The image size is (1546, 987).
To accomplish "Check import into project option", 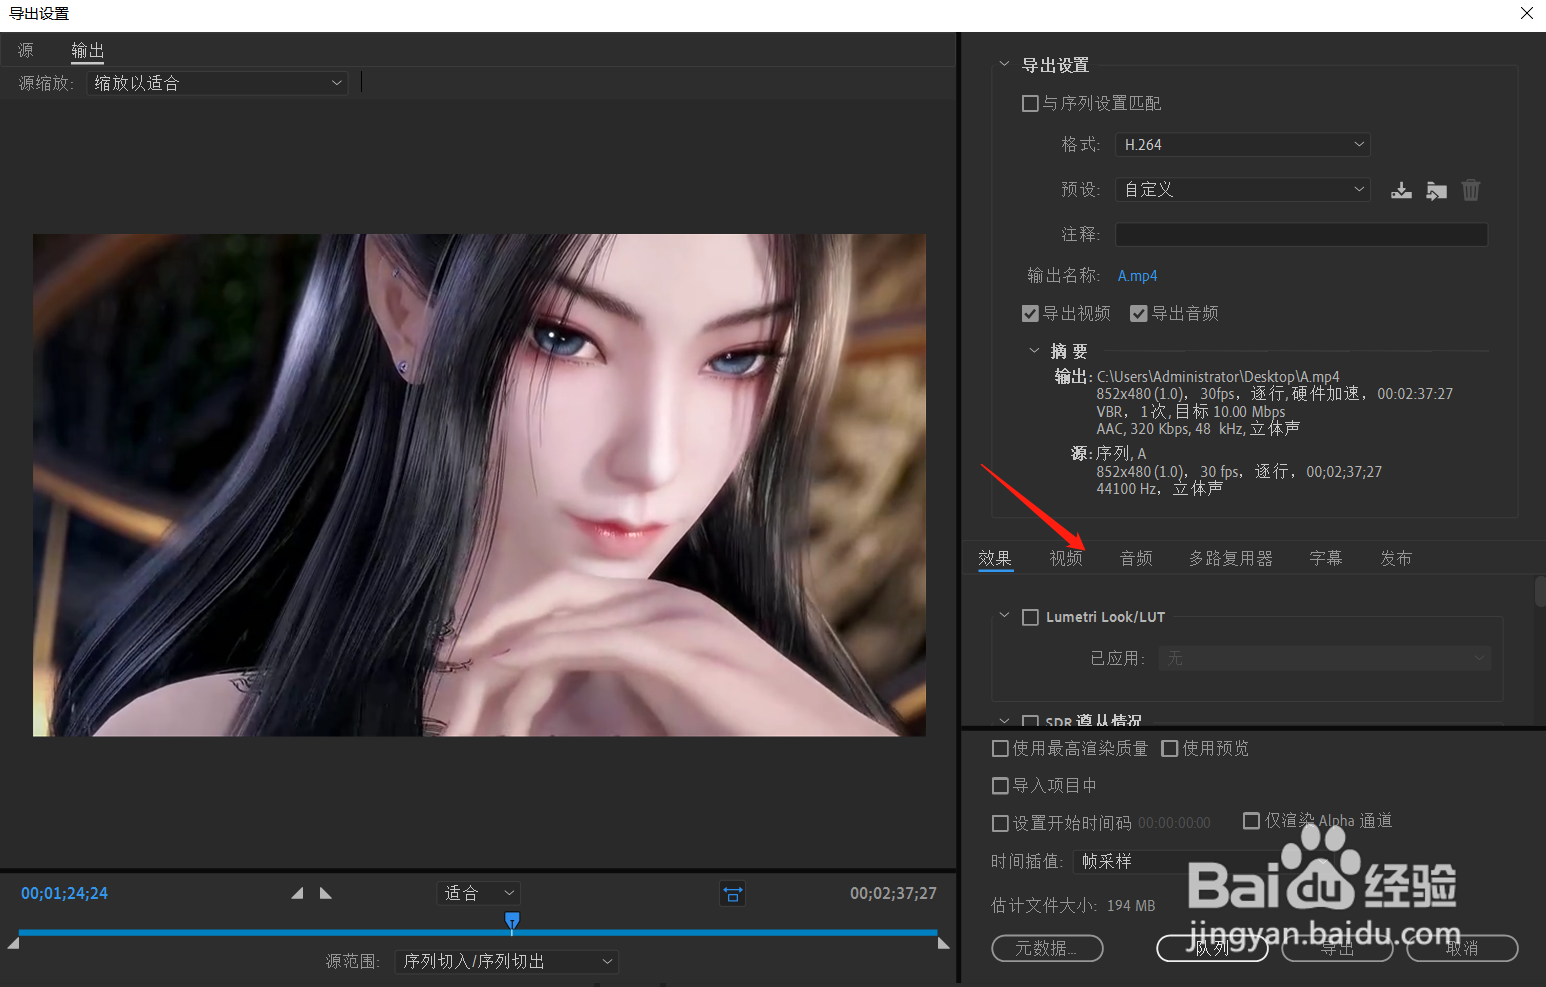I will (x=1000, y=786).
